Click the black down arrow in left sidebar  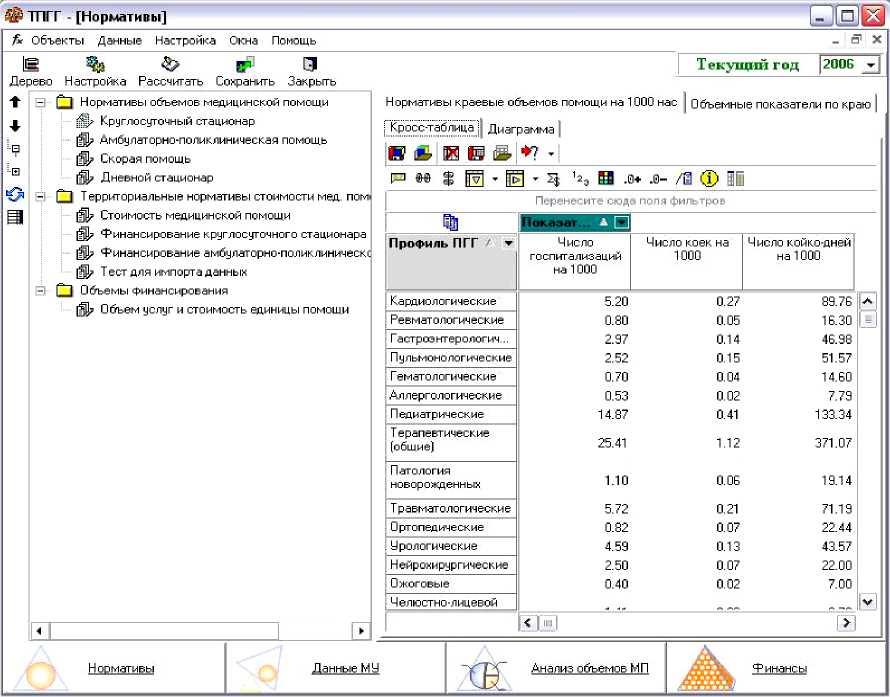pos(15,126)
